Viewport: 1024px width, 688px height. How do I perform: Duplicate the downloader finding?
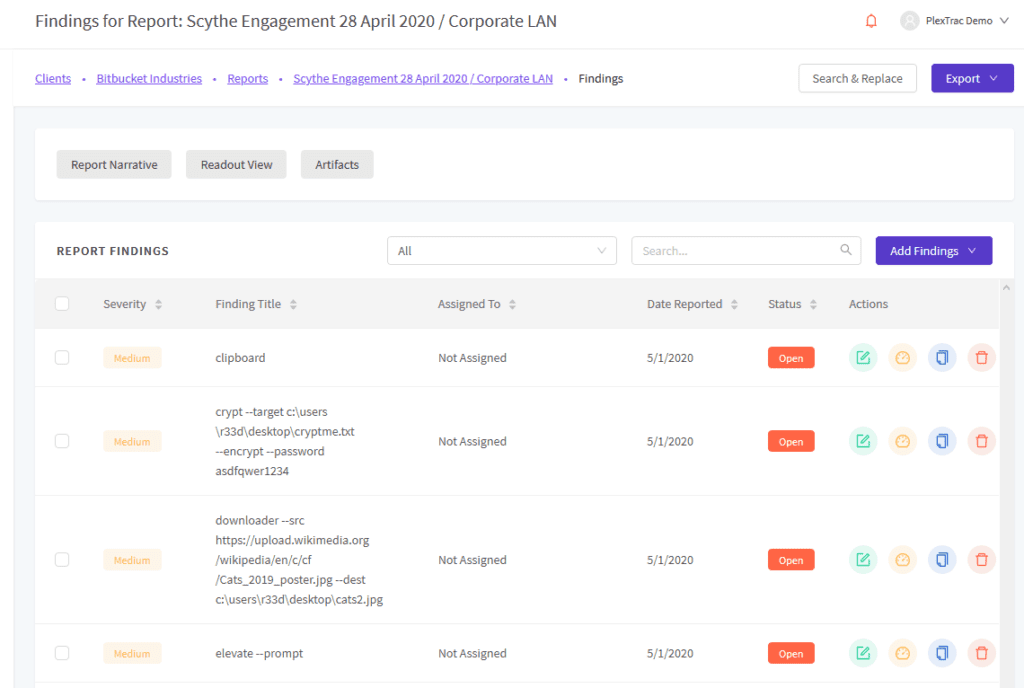(941, 559)
